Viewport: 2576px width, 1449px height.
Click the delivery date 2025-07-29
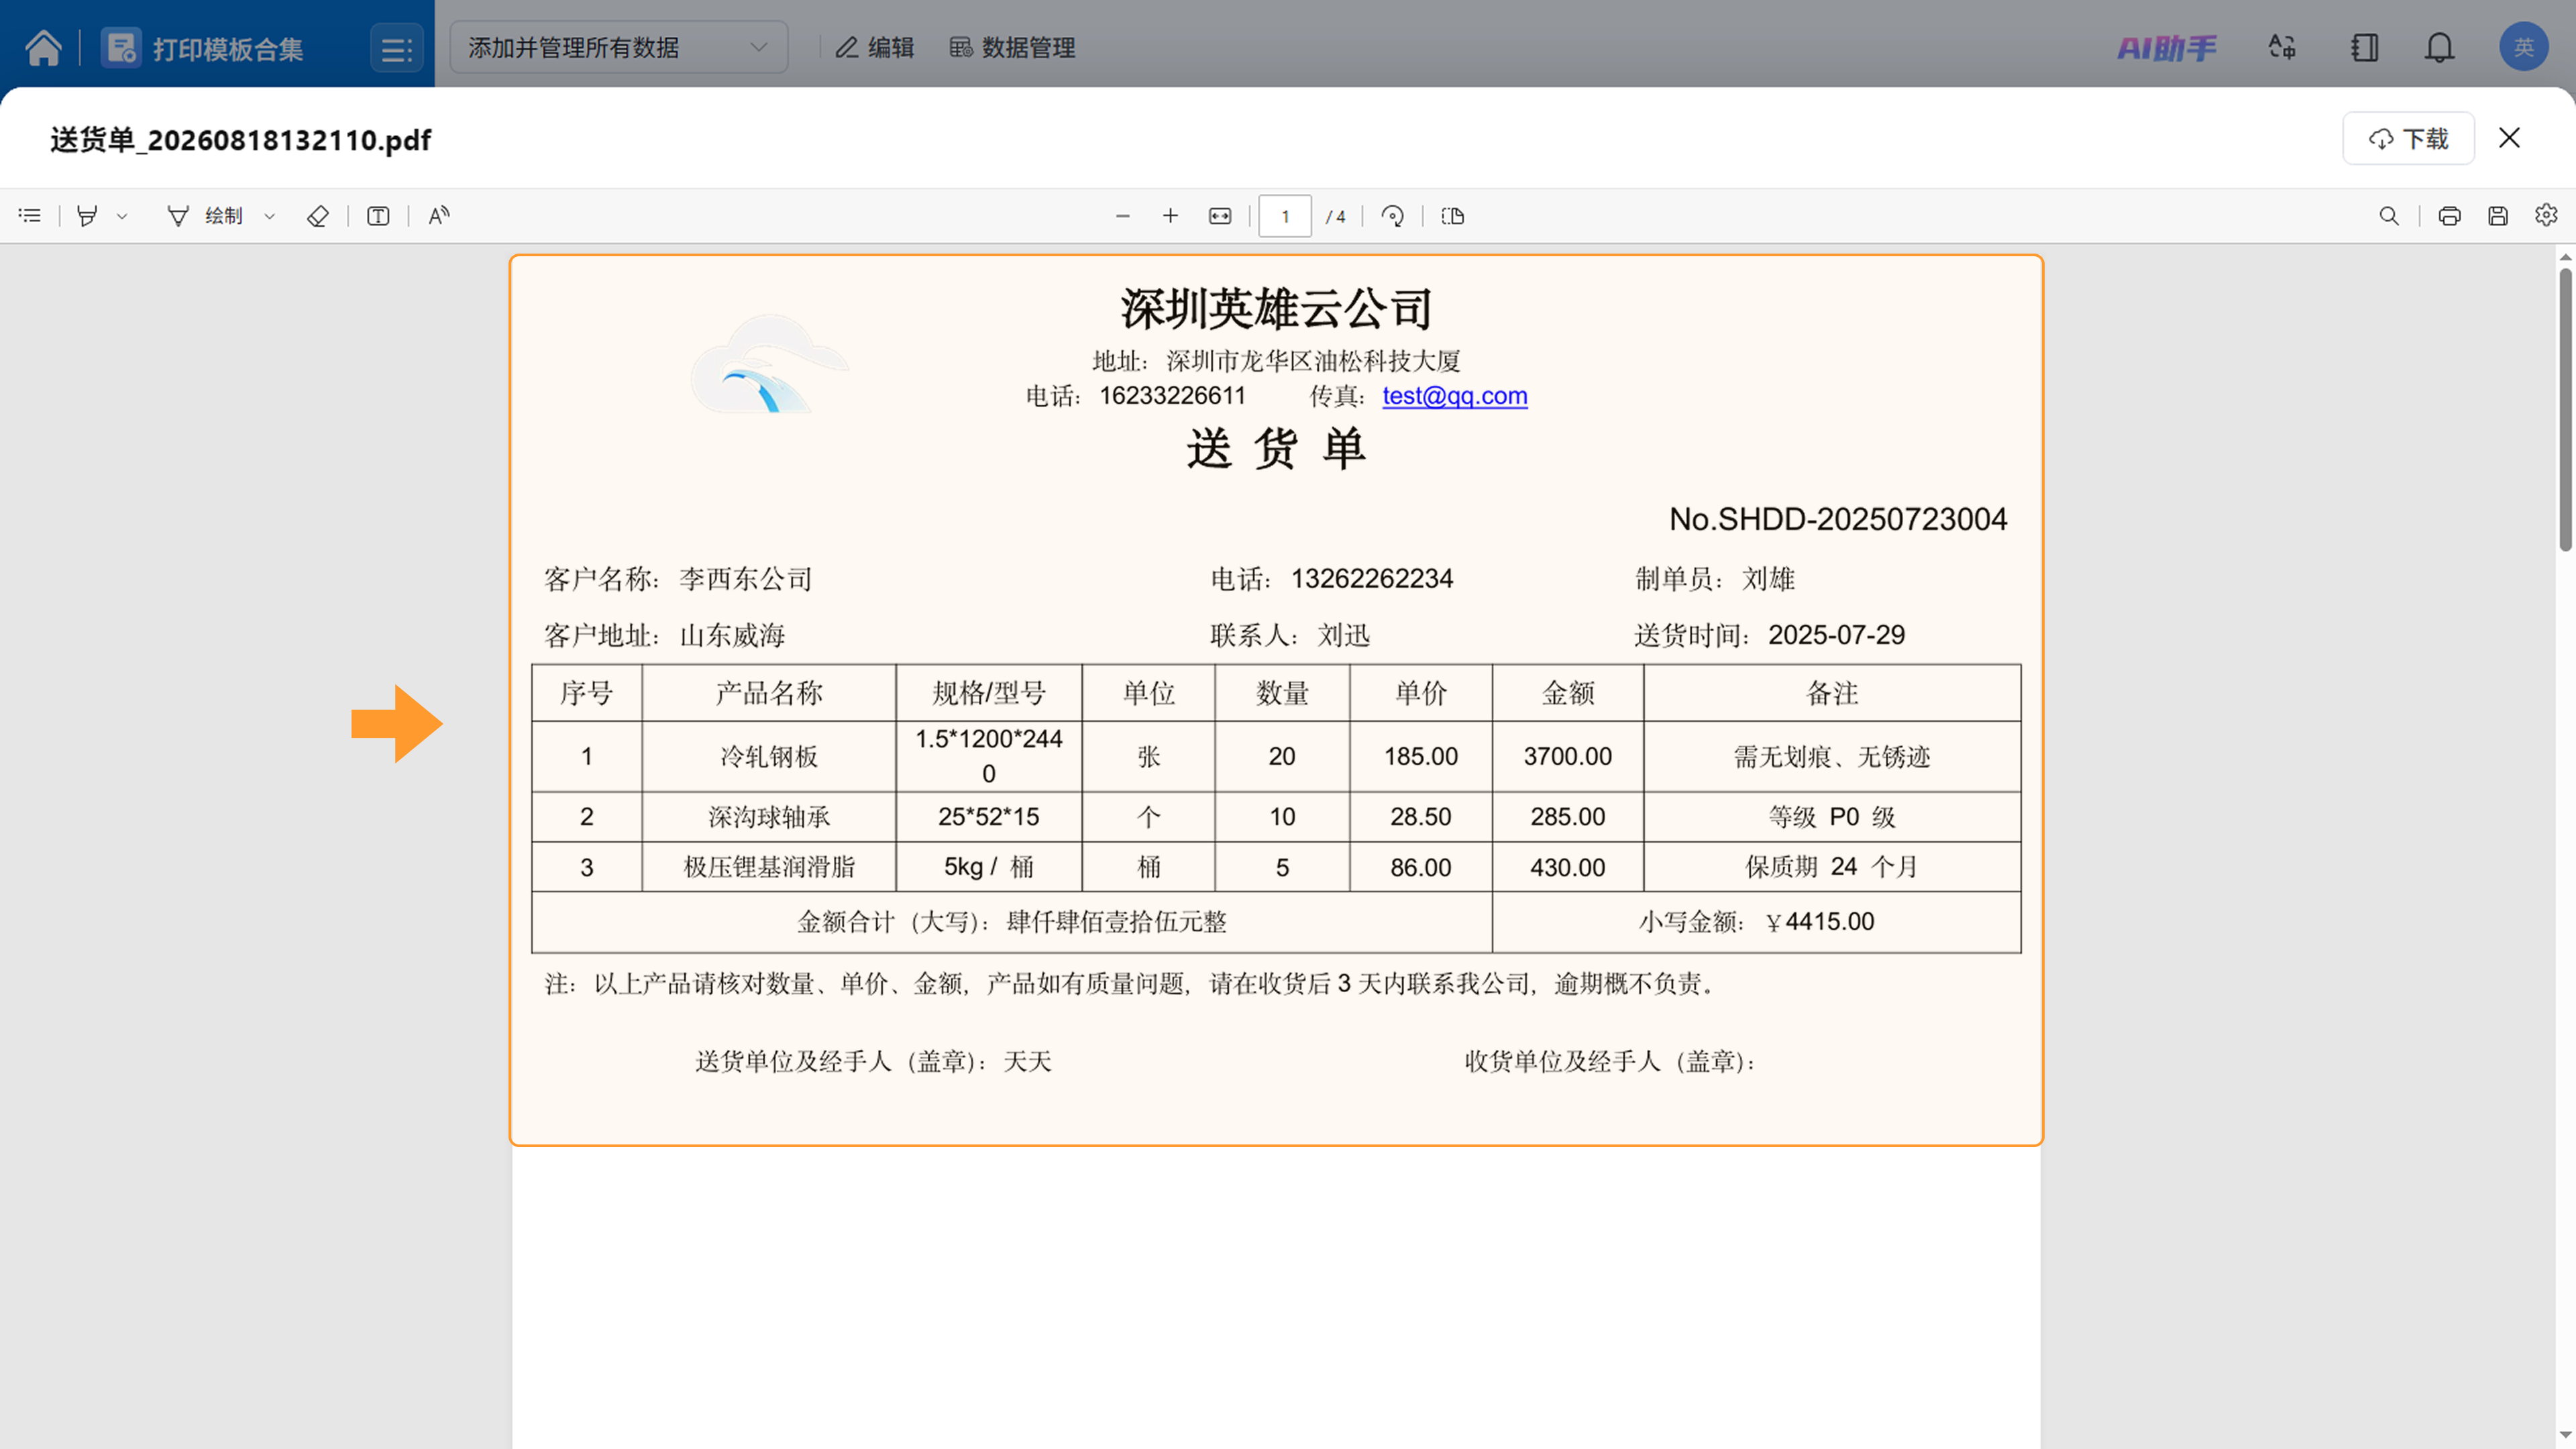(x=1837, y=635)
